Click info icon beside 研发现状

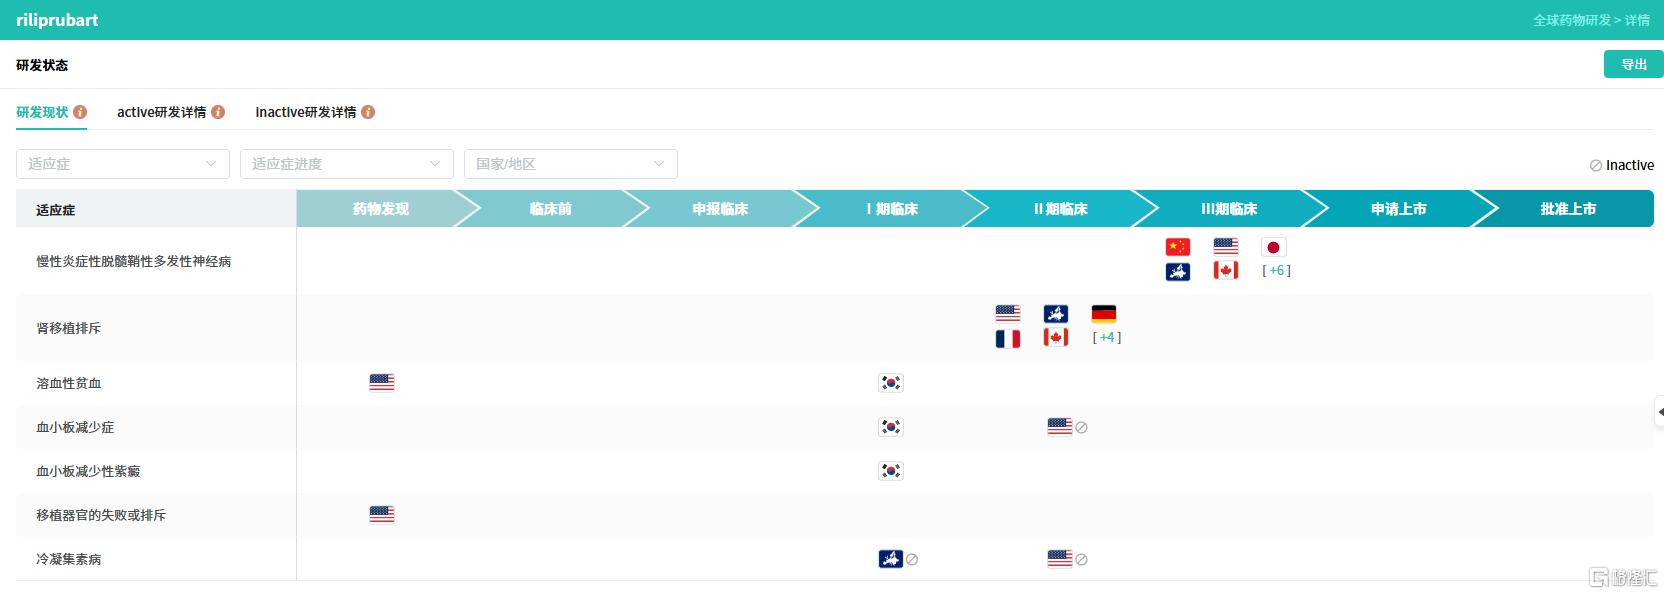point(80,112)
